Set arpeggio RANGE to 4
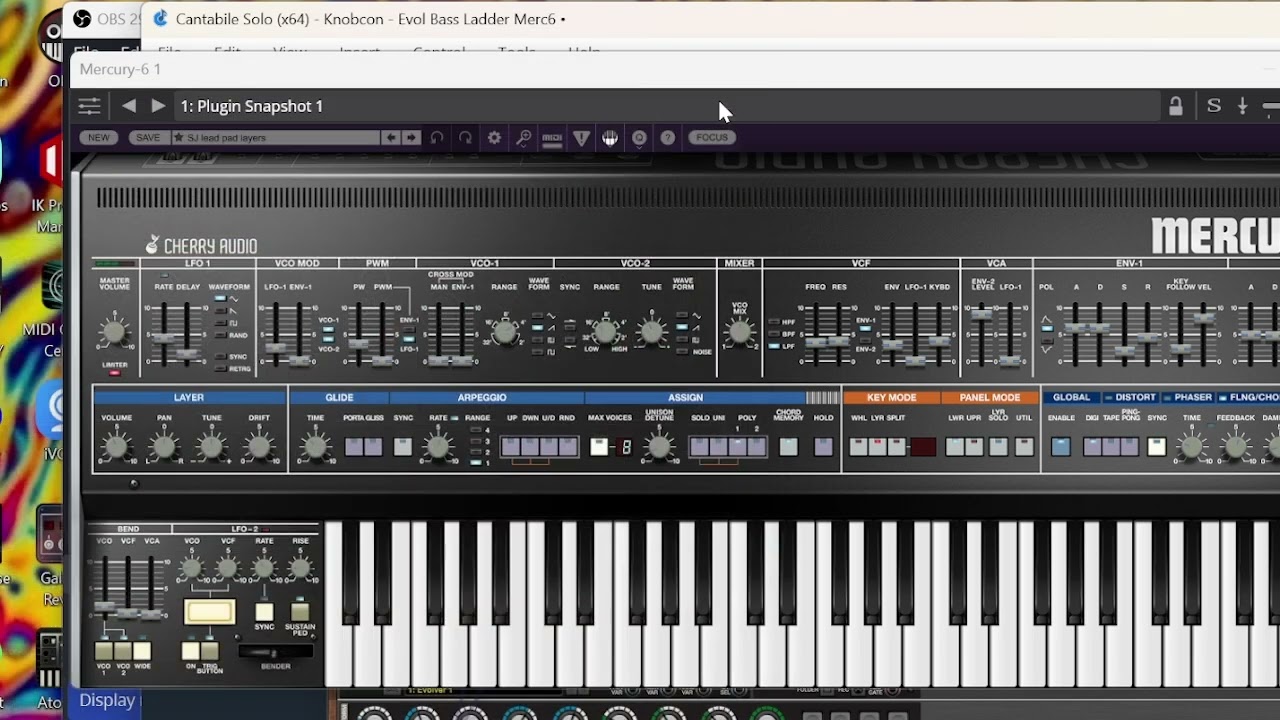Viewport: 1280px width, 720px height. (x=475, y=431)
